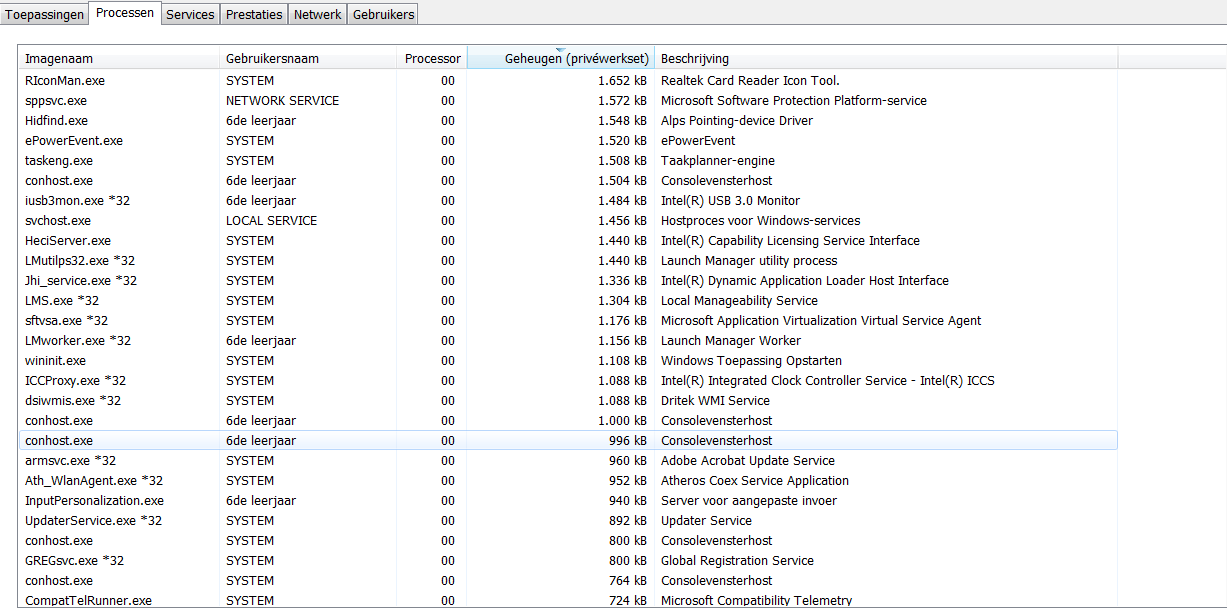Select the RIconMan.exe process row
The width and height of the screenshot is (1227, 614).
65,81
